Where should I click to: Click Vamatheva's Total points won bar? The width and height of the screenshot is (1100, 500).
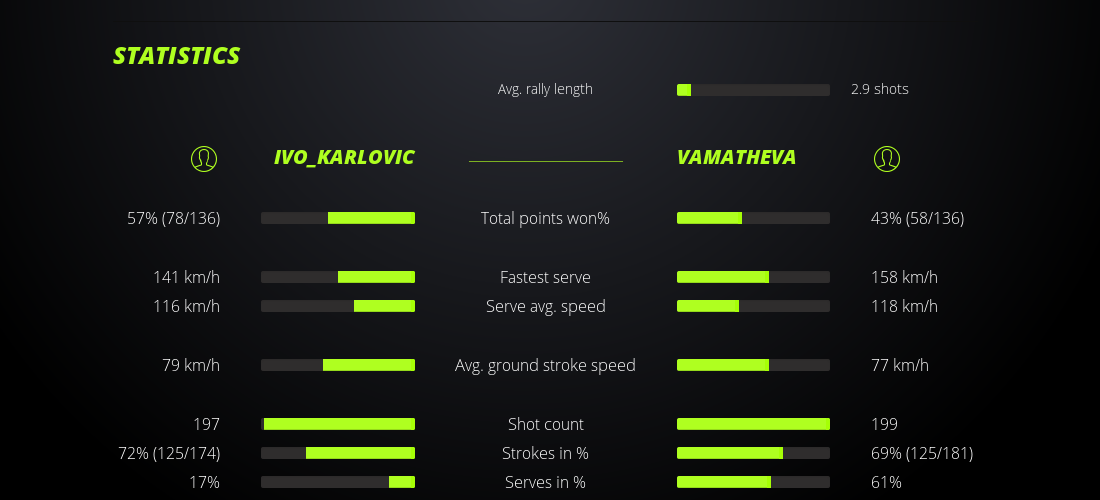pyautogui.click(x=753, y=218)
